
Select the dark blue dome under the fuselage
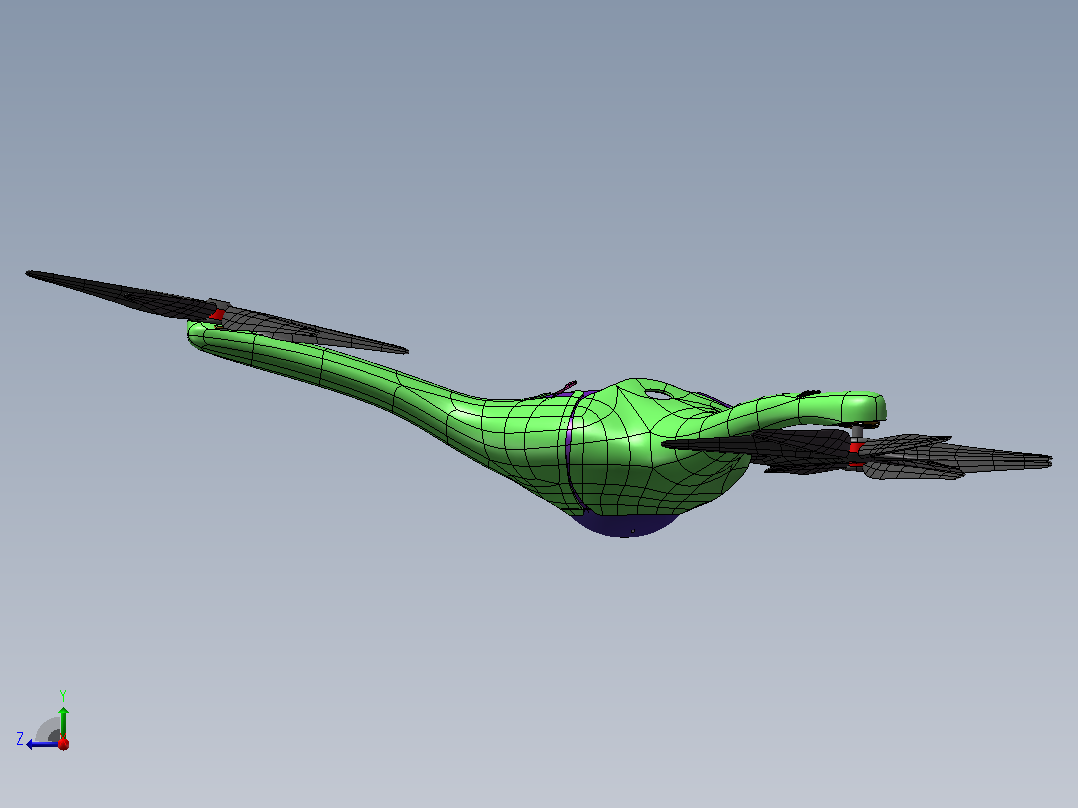point(624,525)
